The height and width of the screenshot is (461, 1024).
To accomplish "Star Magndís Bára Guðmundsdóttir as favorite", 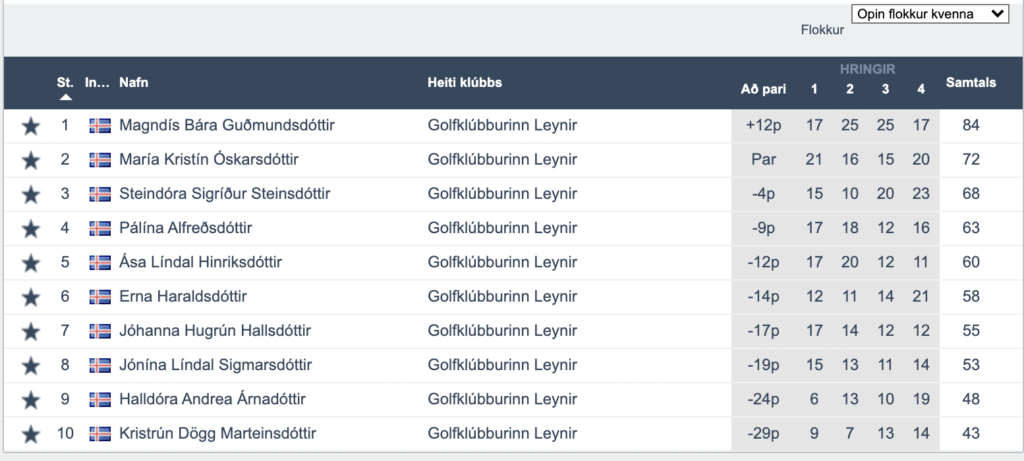I will tap(31, 126).
